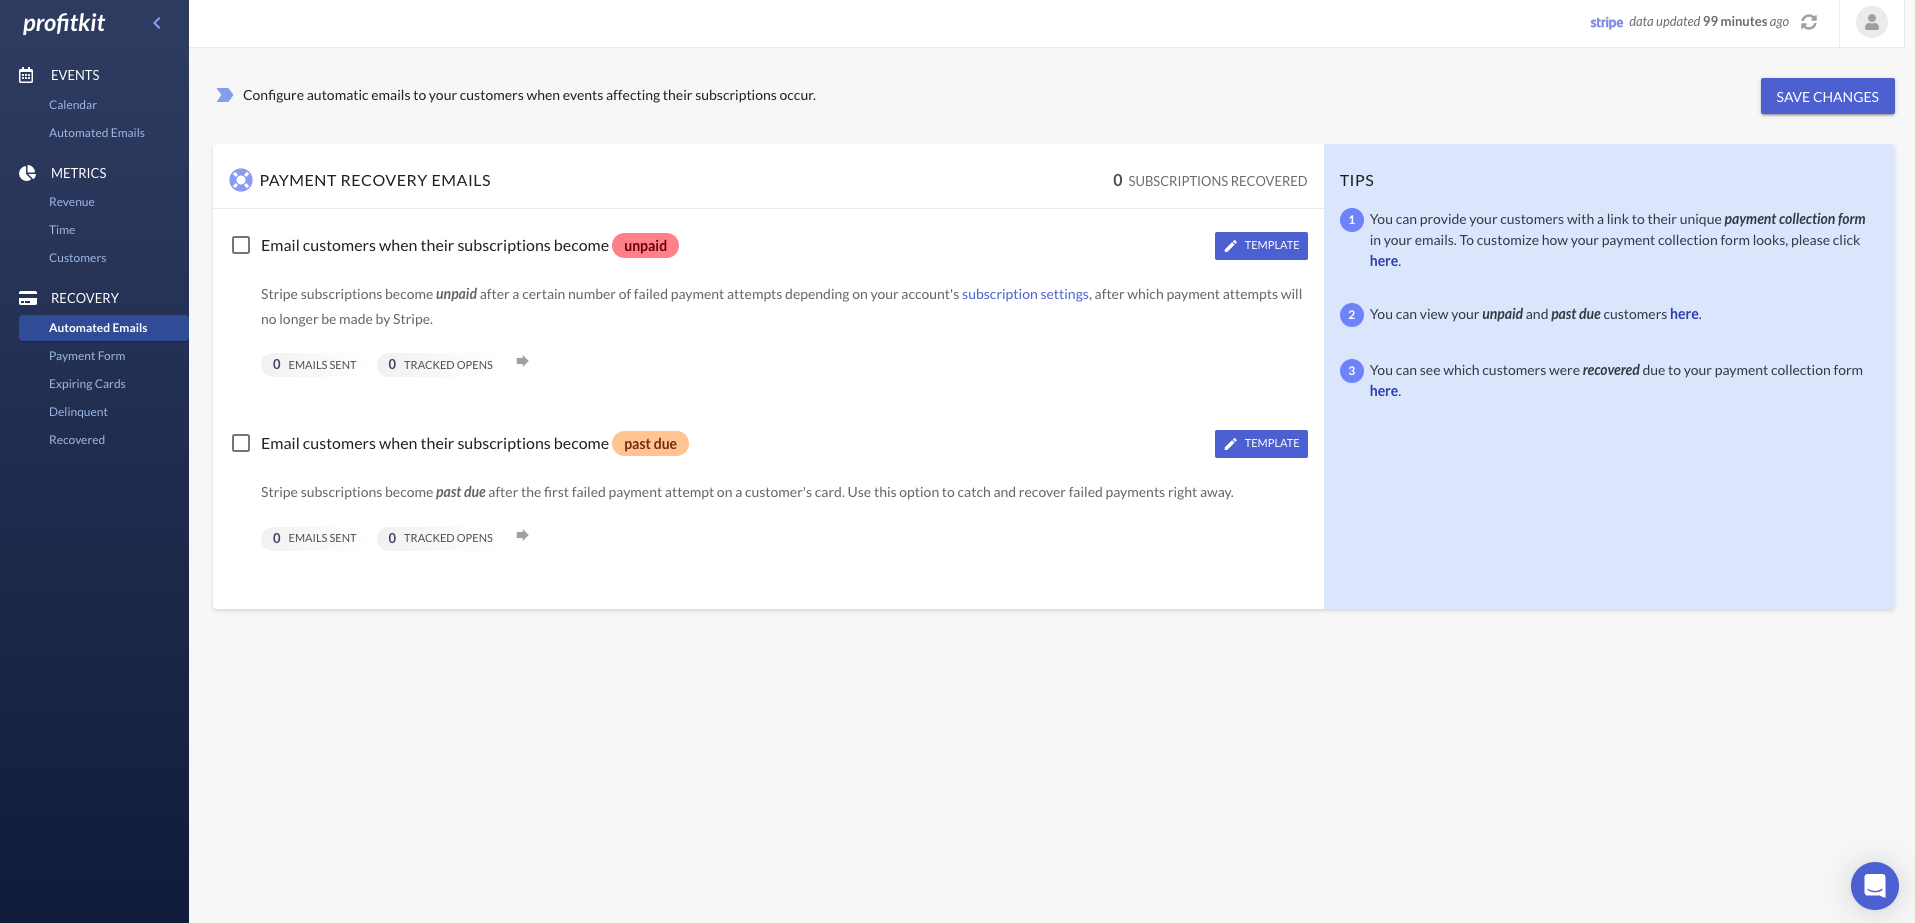Click the arrow icon beside past due tracked opens
Image resolution: width=1915 pixels, height=923 pixels.
click(x=522, y=536)
